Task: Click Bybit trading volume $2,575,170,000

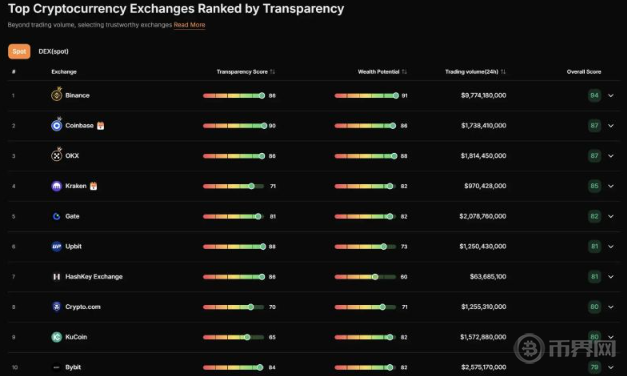Action: click(x=483, y=367)
